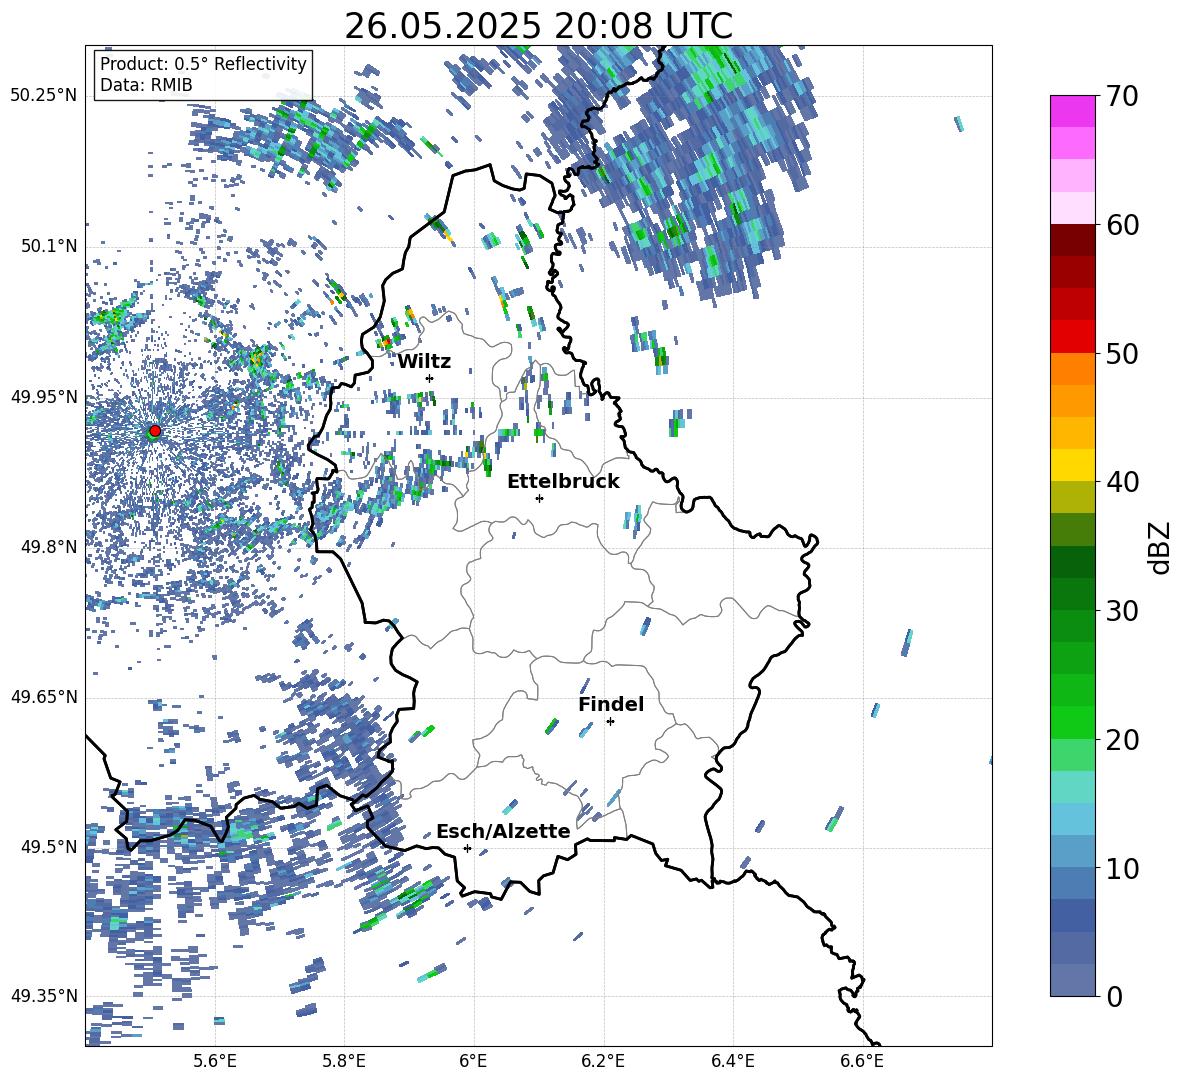The image size is (1184, 1081).
Task: Click the Esch/Alzette station cross marker
Action: [467, 848]
